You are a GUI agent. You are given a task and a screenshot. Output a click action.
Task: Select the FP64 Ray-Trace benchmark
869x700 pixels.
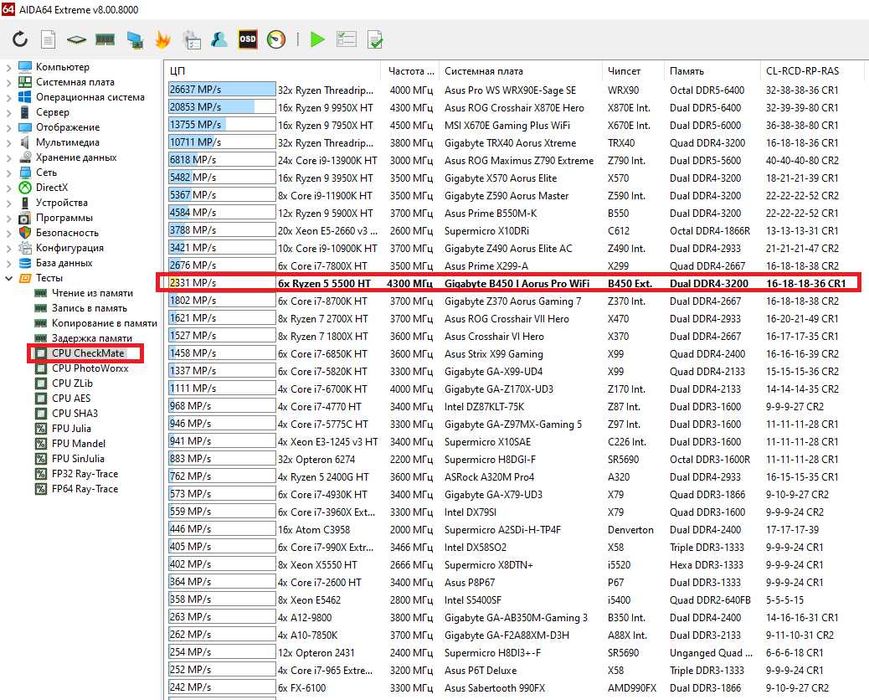(85, 488)
